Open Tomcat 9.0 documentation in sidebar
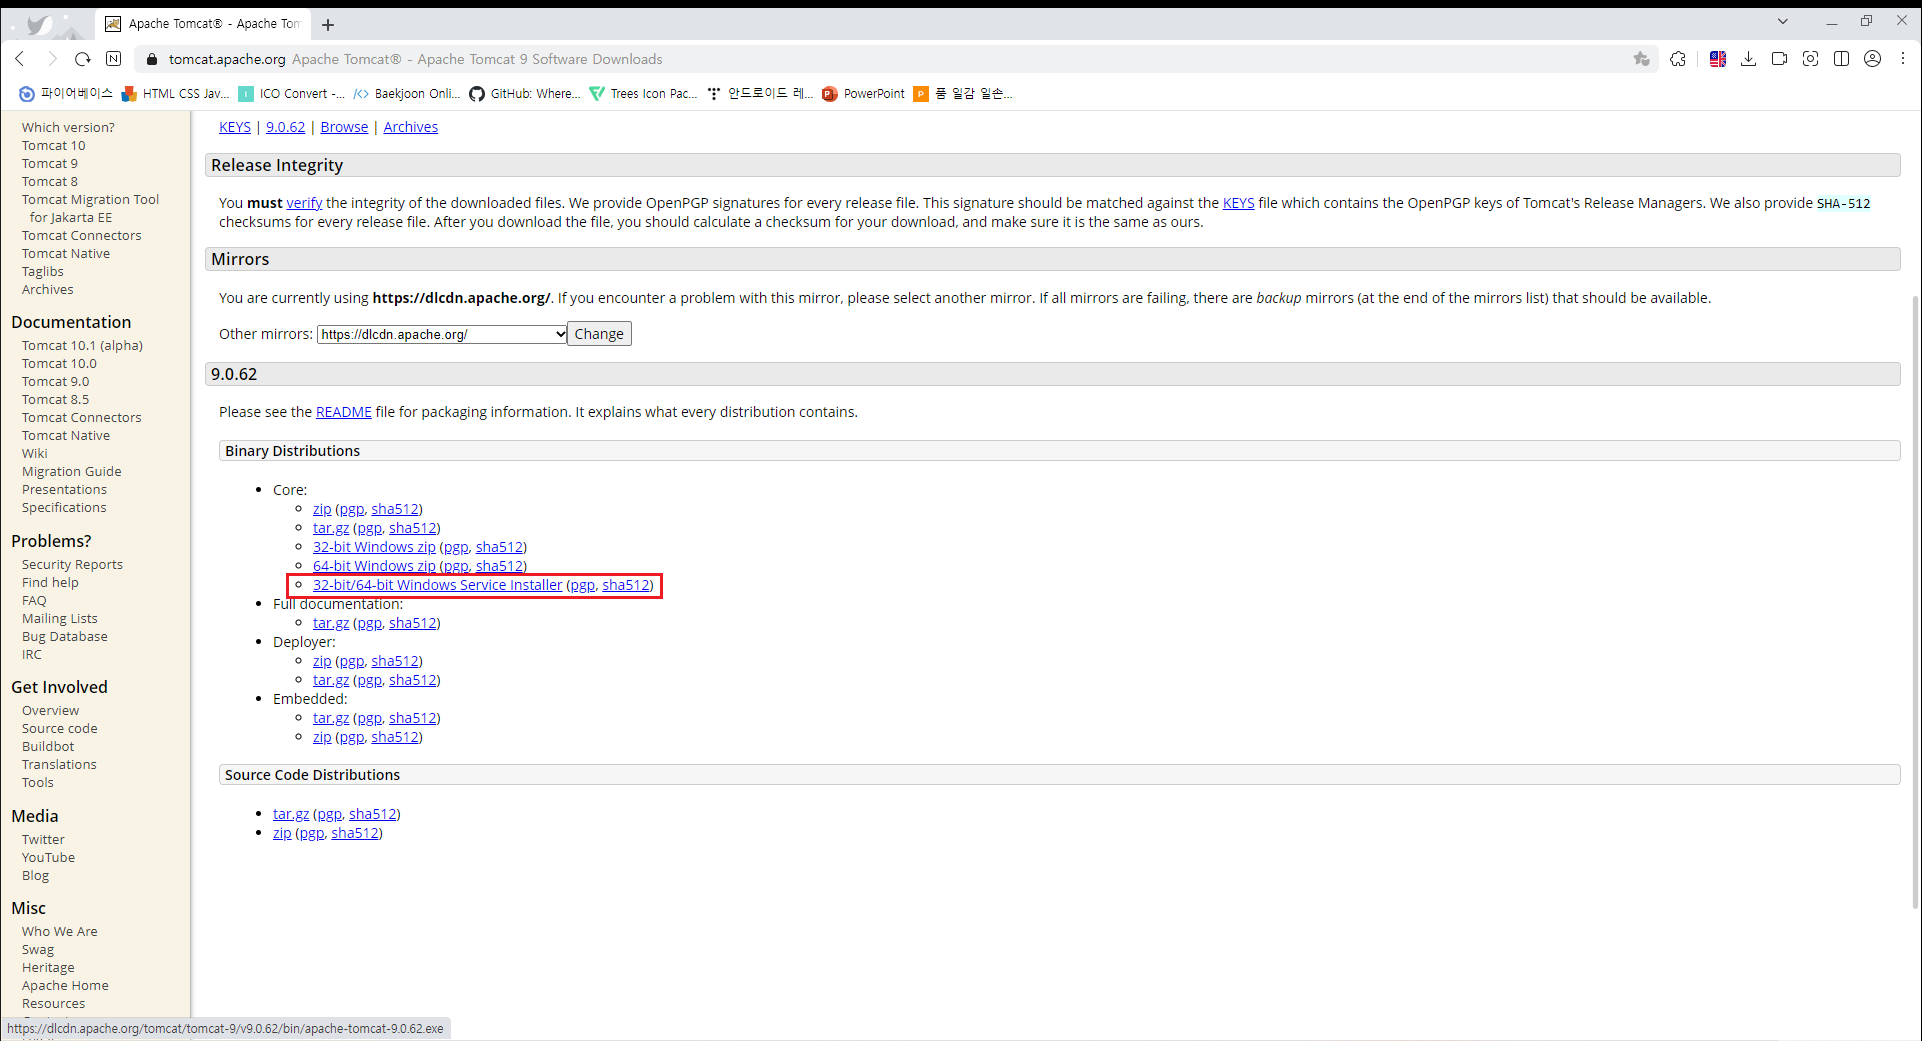The image size is (1922, 1041). point(56,381)
